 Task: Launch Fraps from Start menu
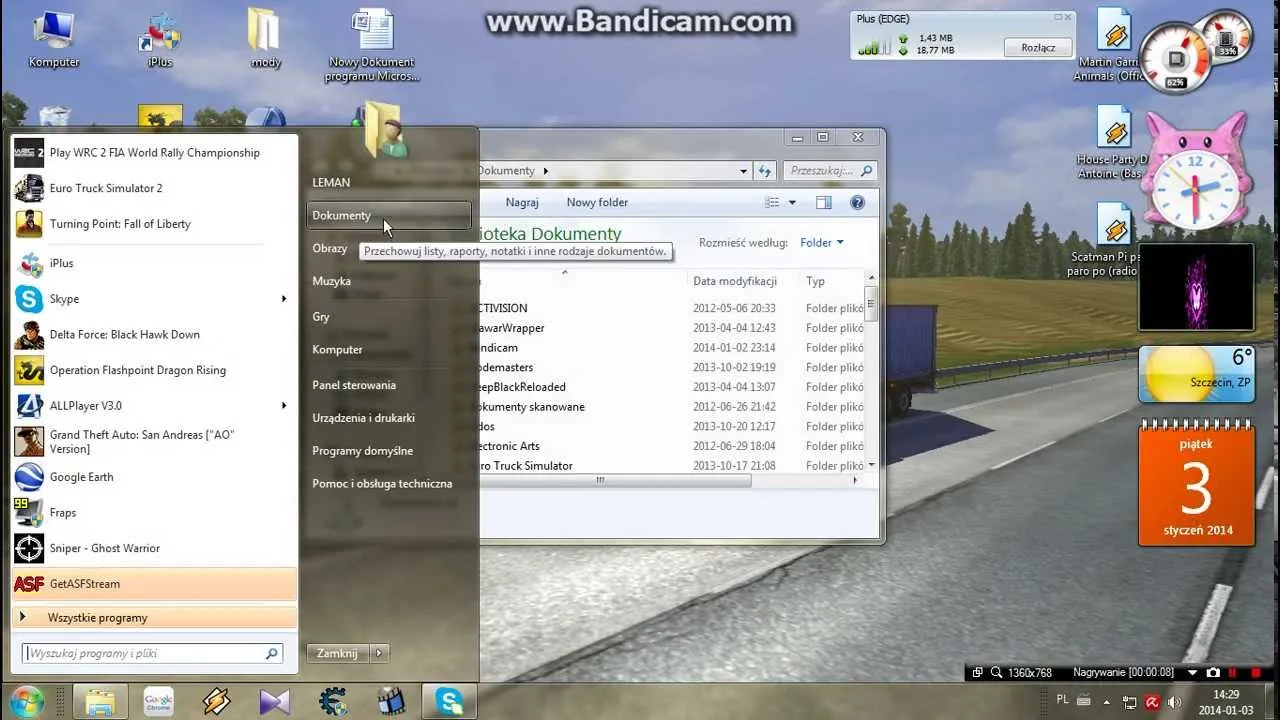pyautogui.click(x=155, y=513)
